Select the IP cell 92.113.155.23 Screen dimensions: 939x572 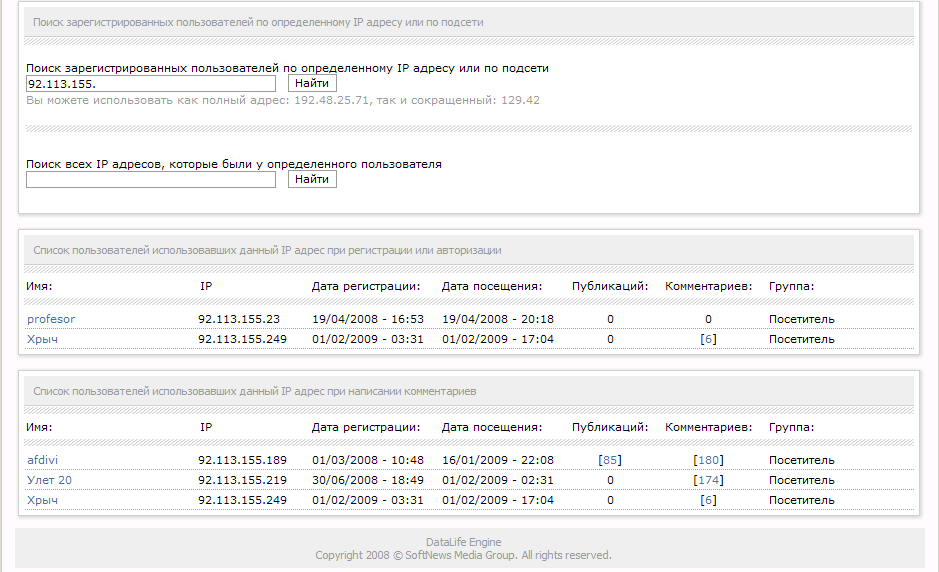[239, 319]
